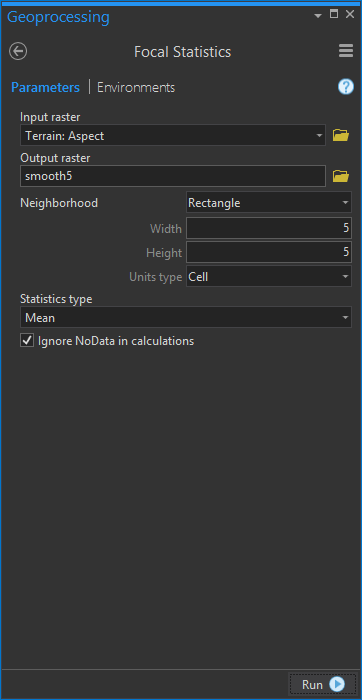Select the Parameters tab

45,88
